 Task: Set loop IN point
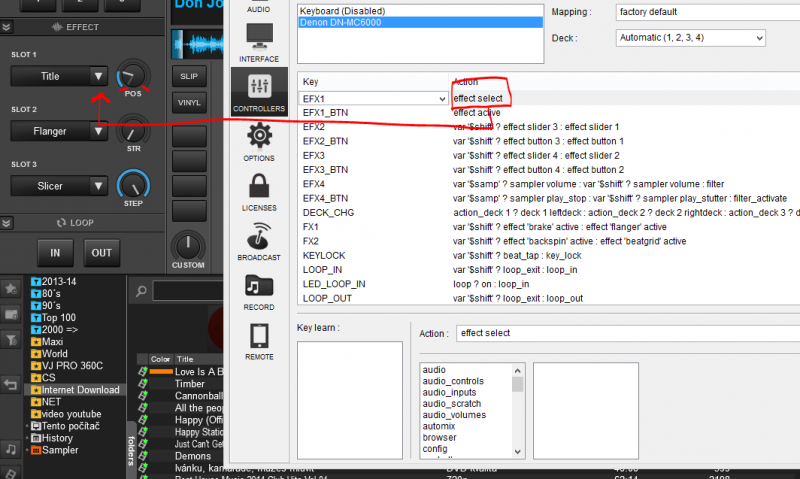click(x=55, y=253)
